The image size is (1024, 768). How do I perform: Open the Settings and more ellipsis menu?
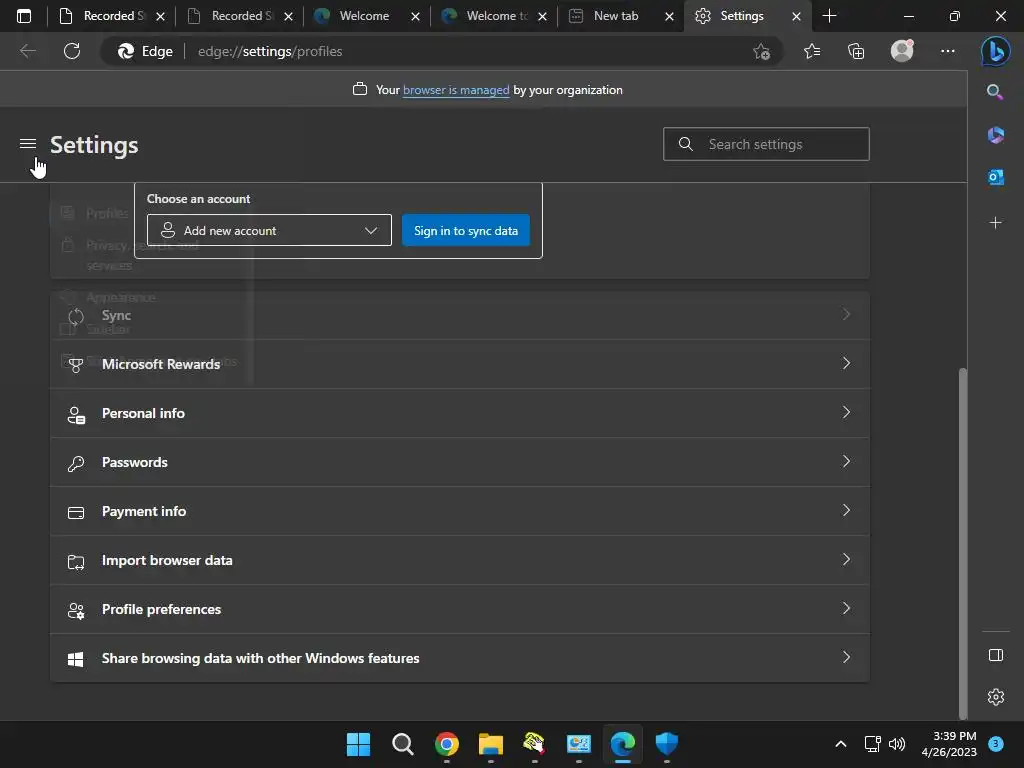[948, 51]
